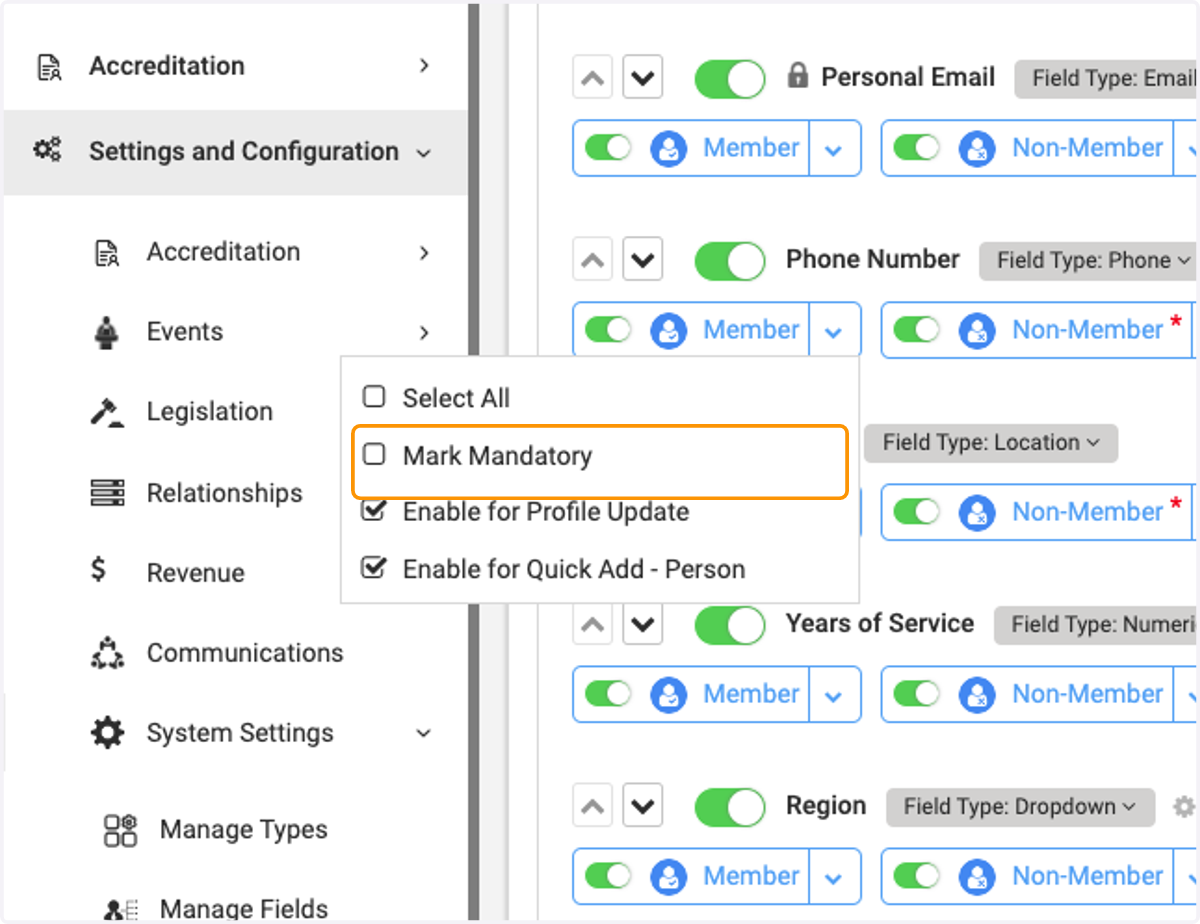Move Region field up
Viewport: 1200px width, 924px height.
[x=593, y=806]
